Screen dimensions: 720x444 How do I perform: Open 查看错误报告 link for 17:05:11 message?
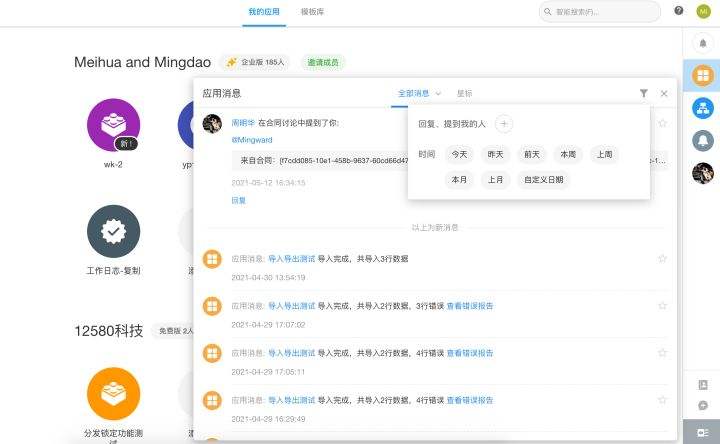470,353
